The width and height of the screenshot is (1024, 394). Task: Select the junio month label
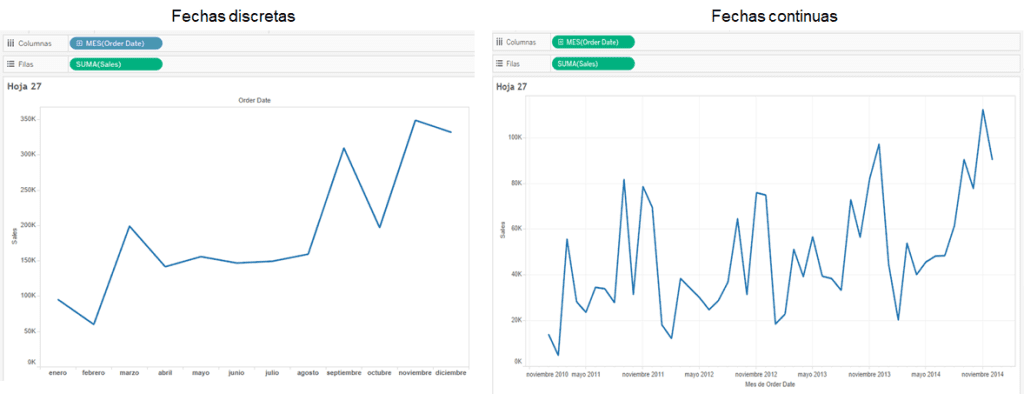(236, 373)
